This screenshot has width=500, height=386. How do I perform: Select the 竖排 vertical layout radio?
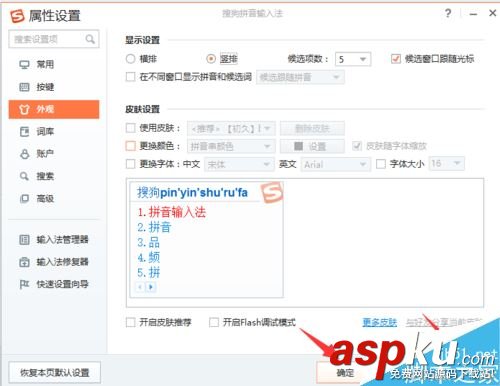(211, 59)
